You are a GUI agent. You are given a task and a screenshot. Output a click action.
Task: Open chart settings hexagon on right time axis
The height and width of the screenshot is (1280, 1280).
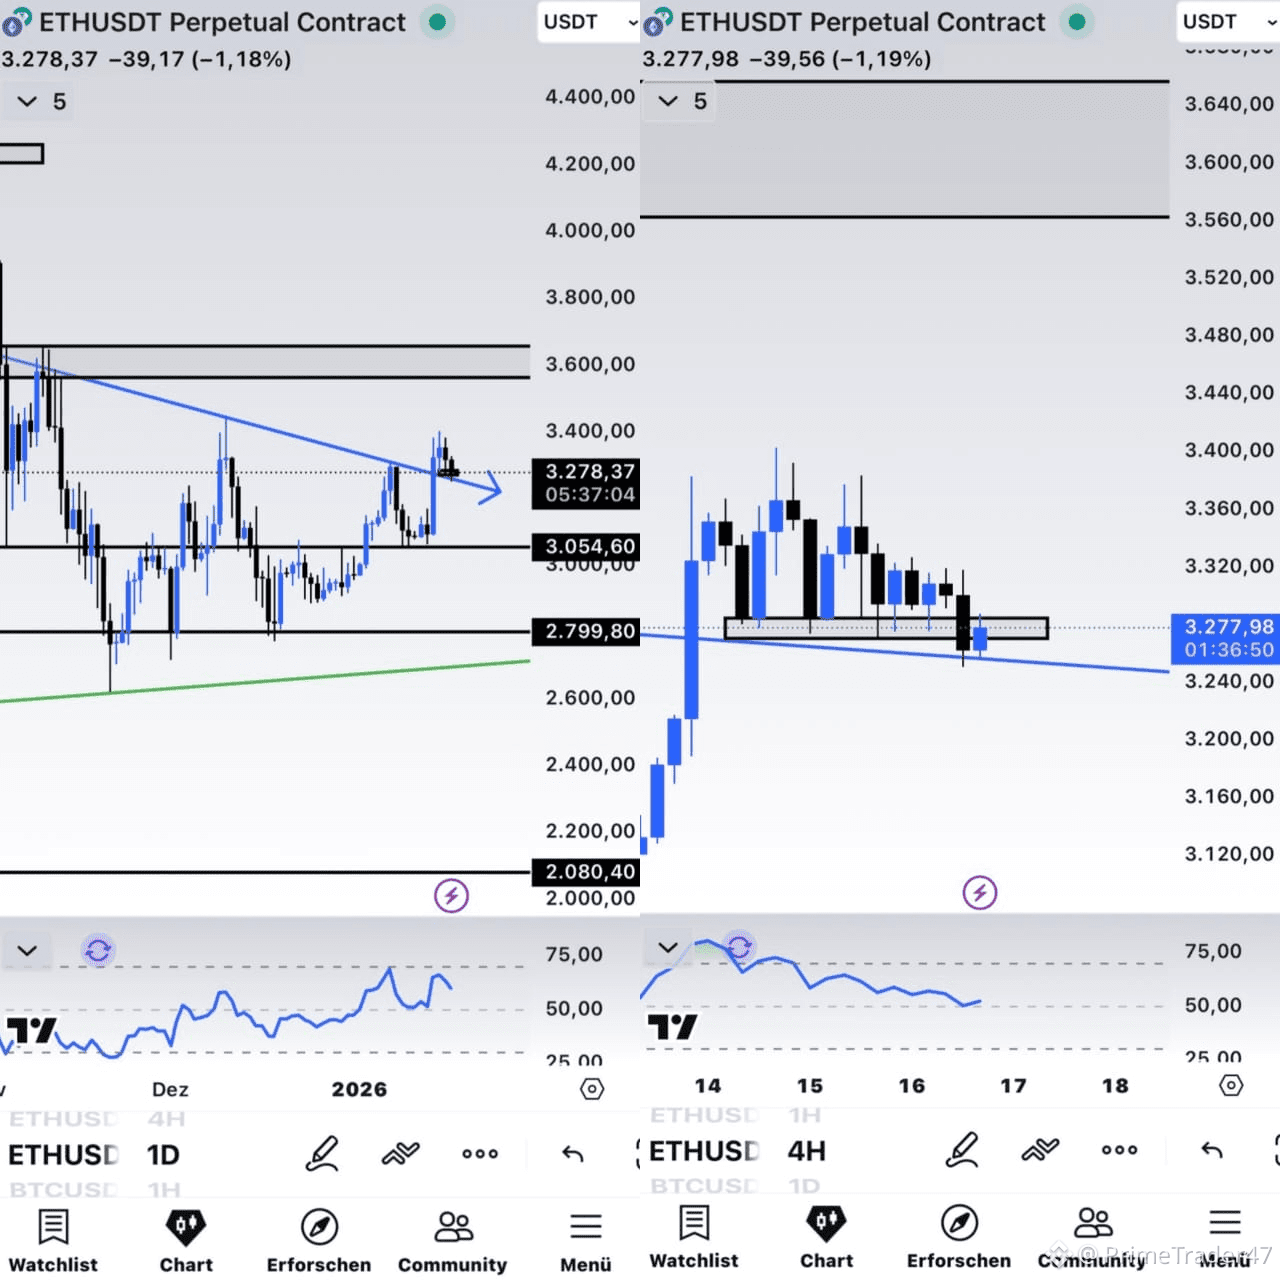click(x=1231, y=1085)
